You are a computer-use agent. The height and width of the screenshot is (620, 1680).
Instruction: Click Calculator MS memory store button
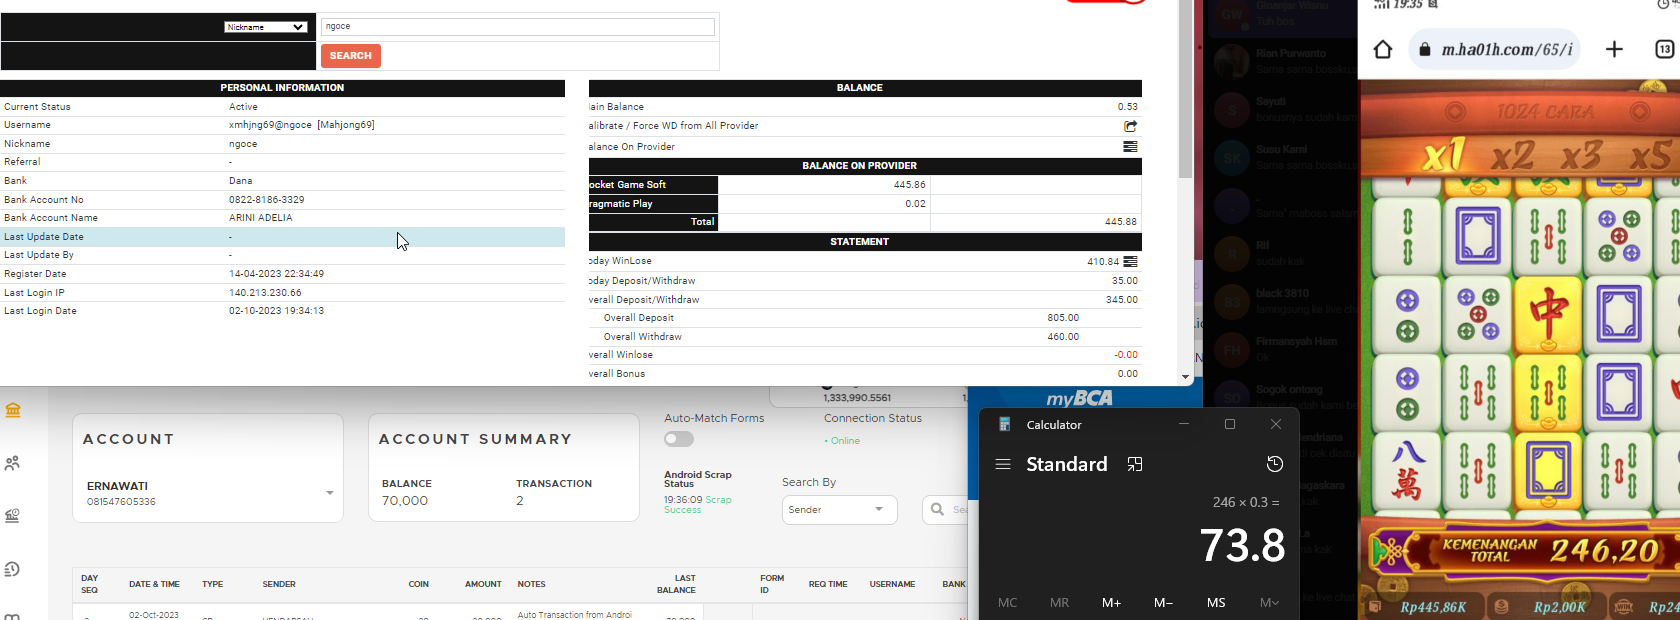tap(1216, 602)
